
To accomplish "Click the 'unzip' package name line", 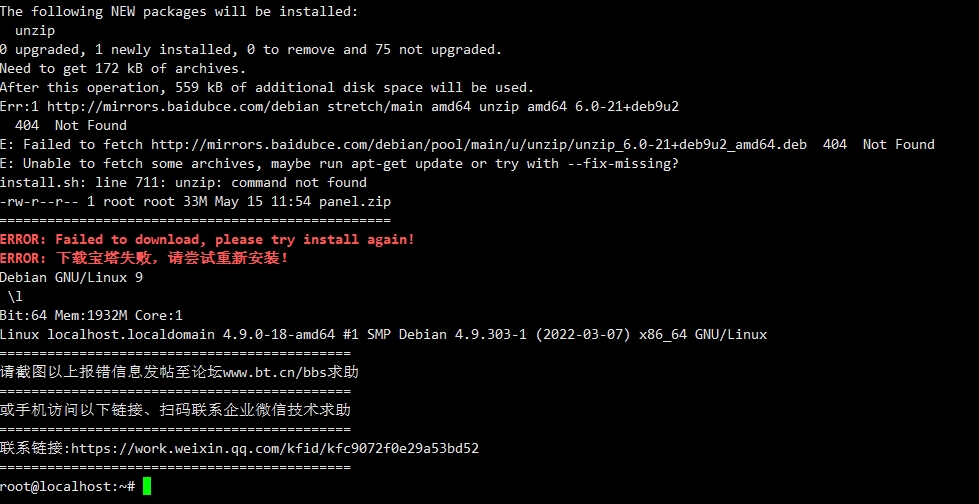I will point(35,31).
